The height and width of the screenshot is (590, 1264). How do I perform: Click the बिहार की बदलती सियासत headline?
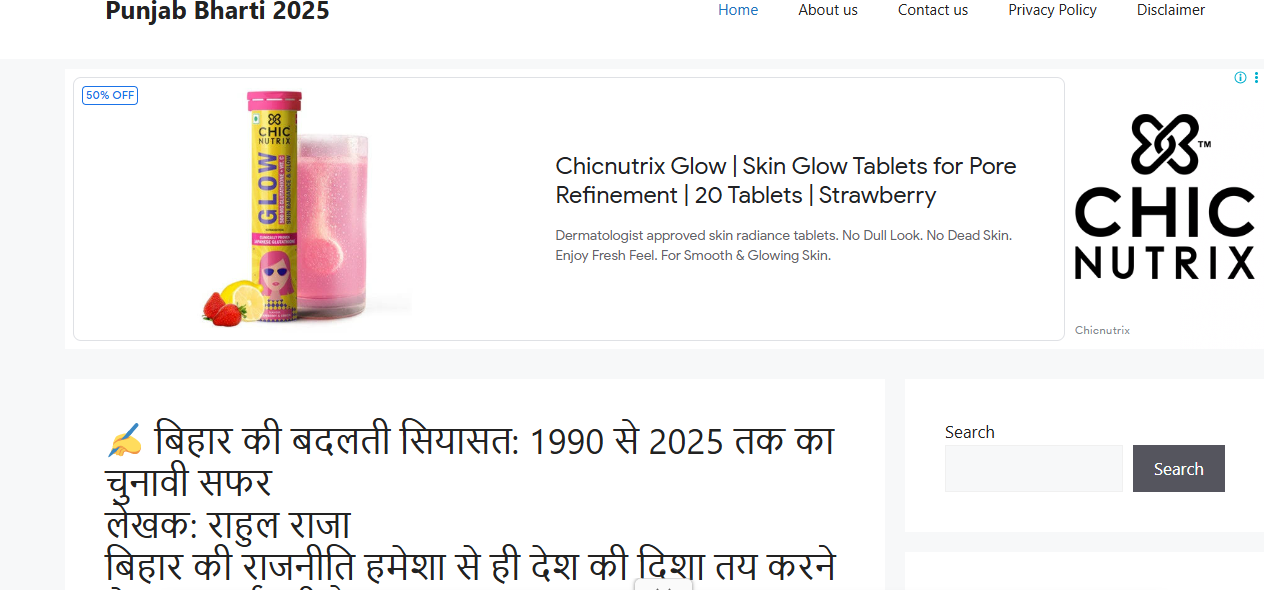[470, 461]
